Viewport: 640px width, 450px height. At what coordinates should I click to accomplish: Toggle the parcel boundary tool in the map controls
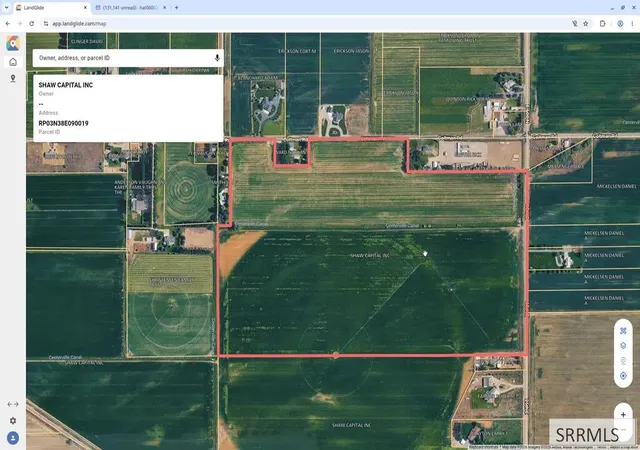point(623,331)
